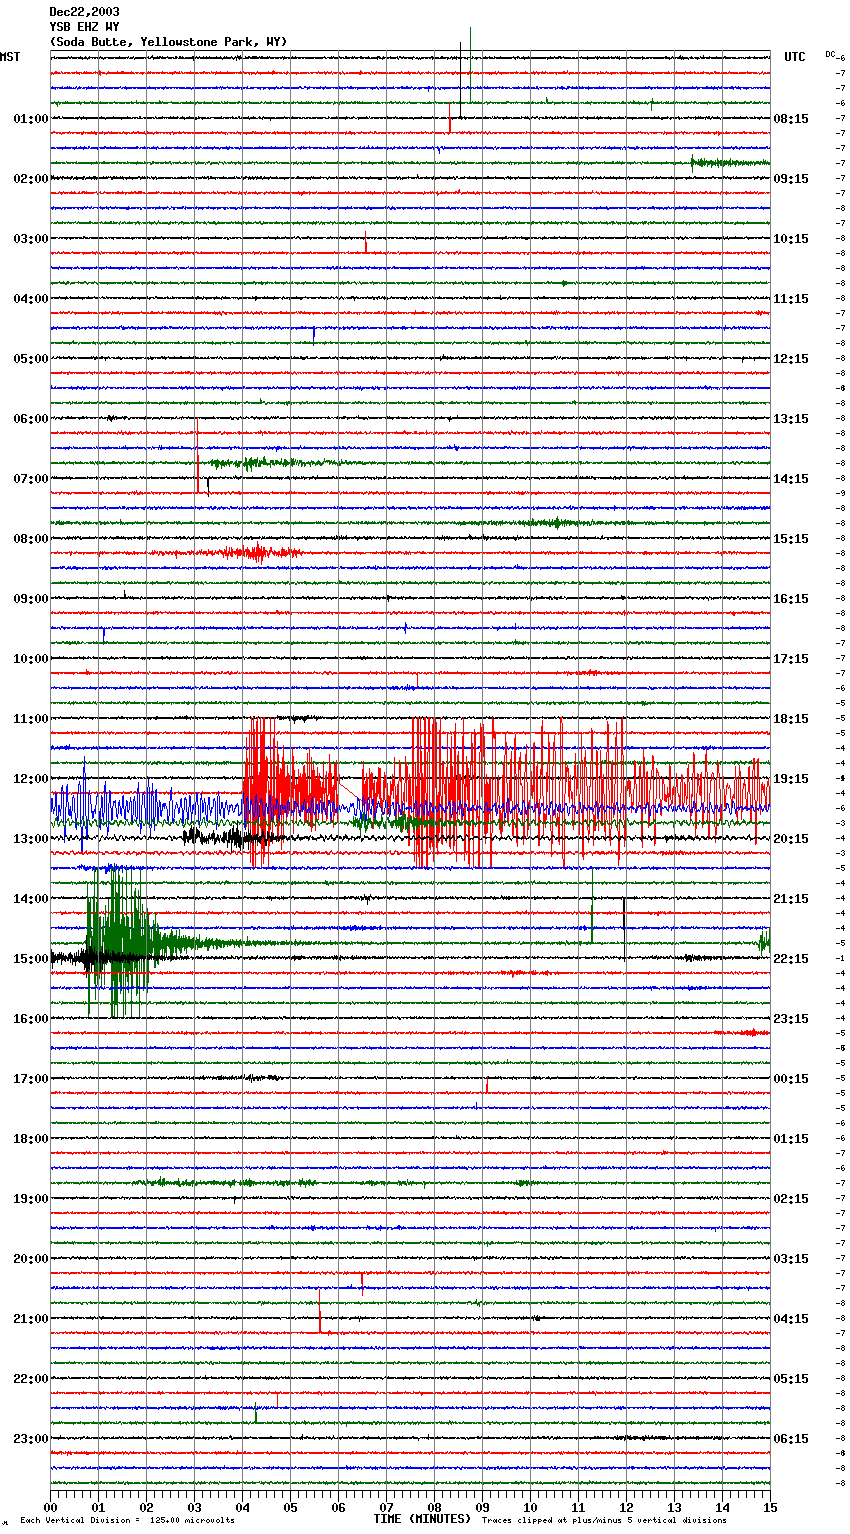Select the '01:00' MST time label
850x1534 pixels.
[31, 119]
